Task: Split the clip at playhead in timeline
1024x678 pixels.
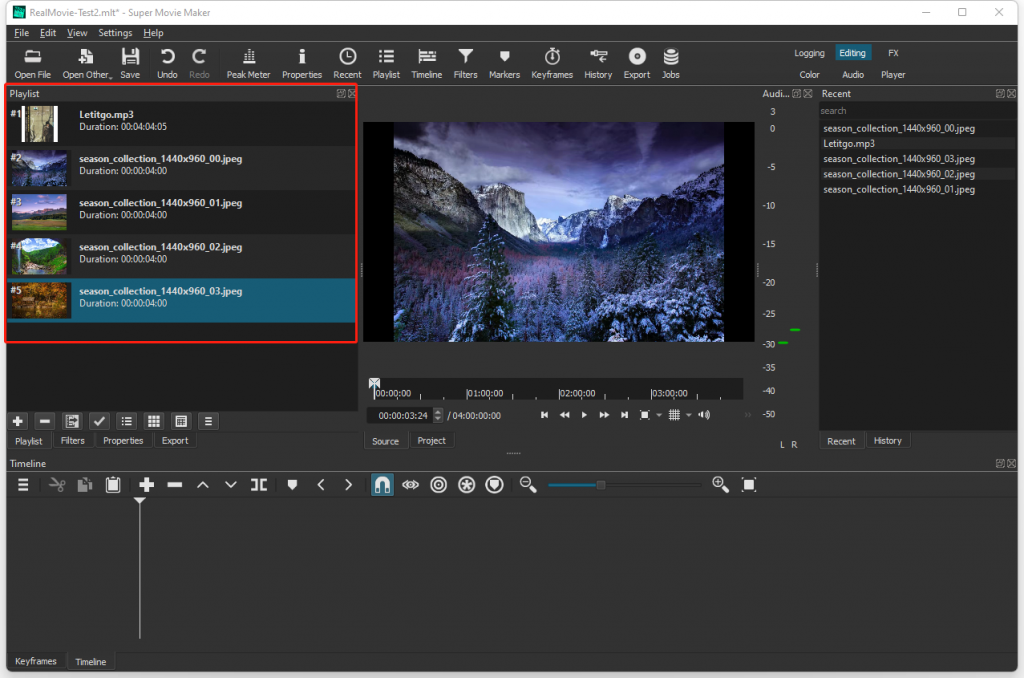Action: click(259, 485)
